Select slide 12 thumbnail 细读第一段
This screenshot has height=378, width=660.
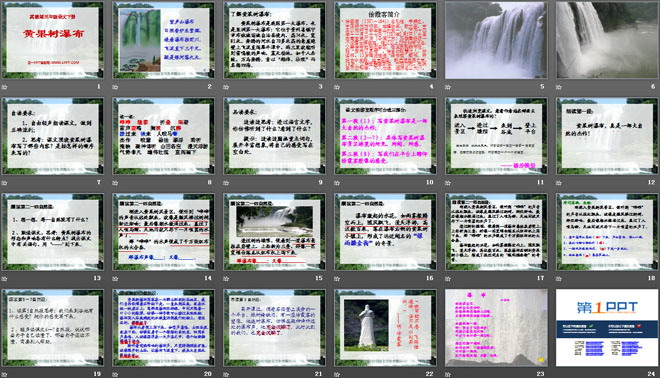pyautogui.click(x=607, y=136)
